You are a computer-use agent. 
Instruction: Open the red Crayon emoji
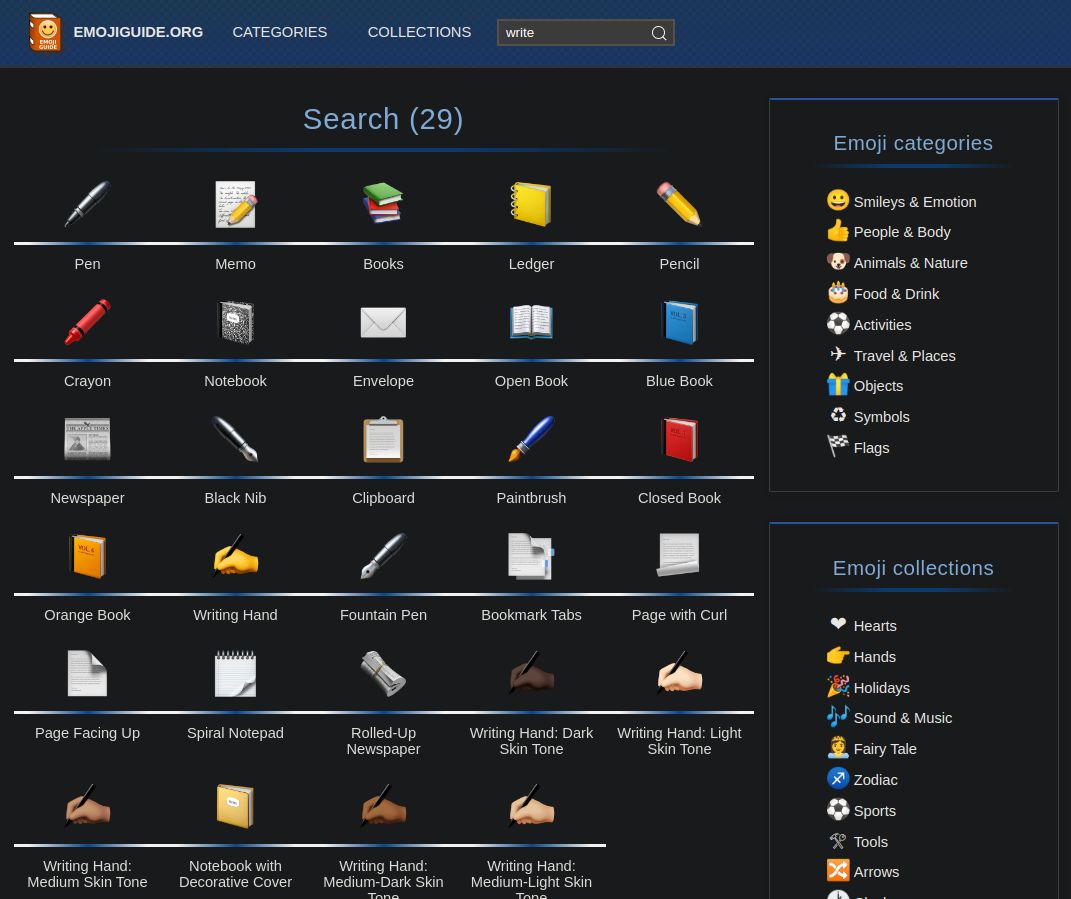[87, 322]
